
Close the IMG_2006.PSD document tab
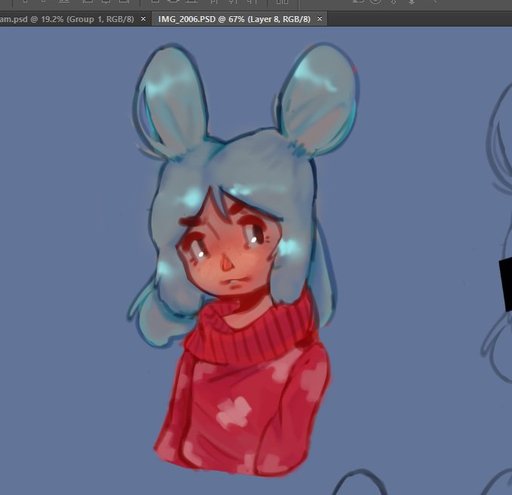320,19
